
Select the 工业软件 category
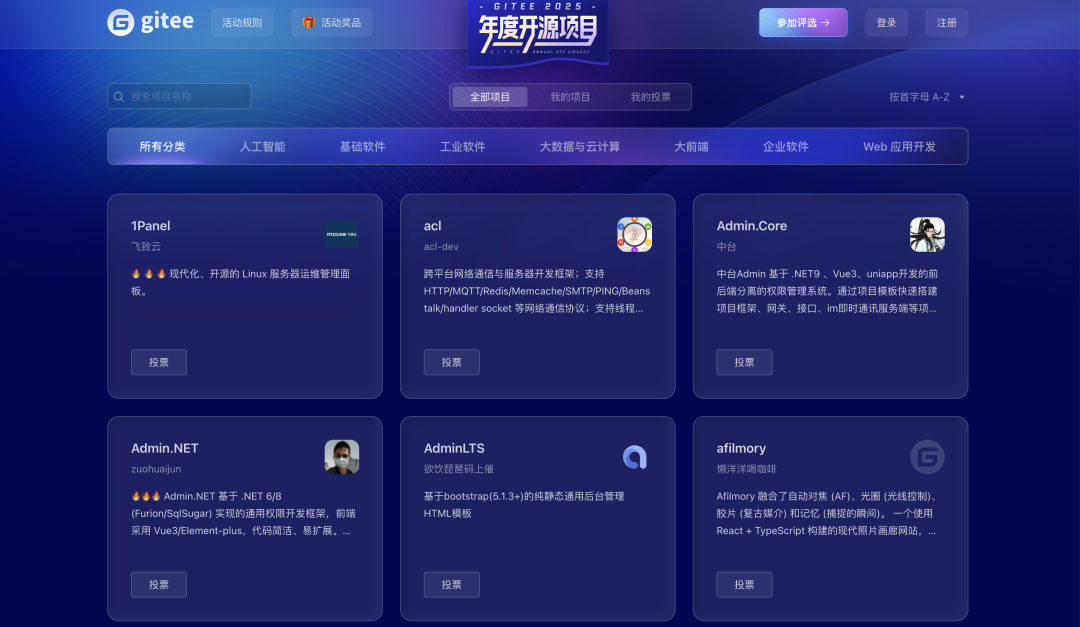click(x=463, y=147)
